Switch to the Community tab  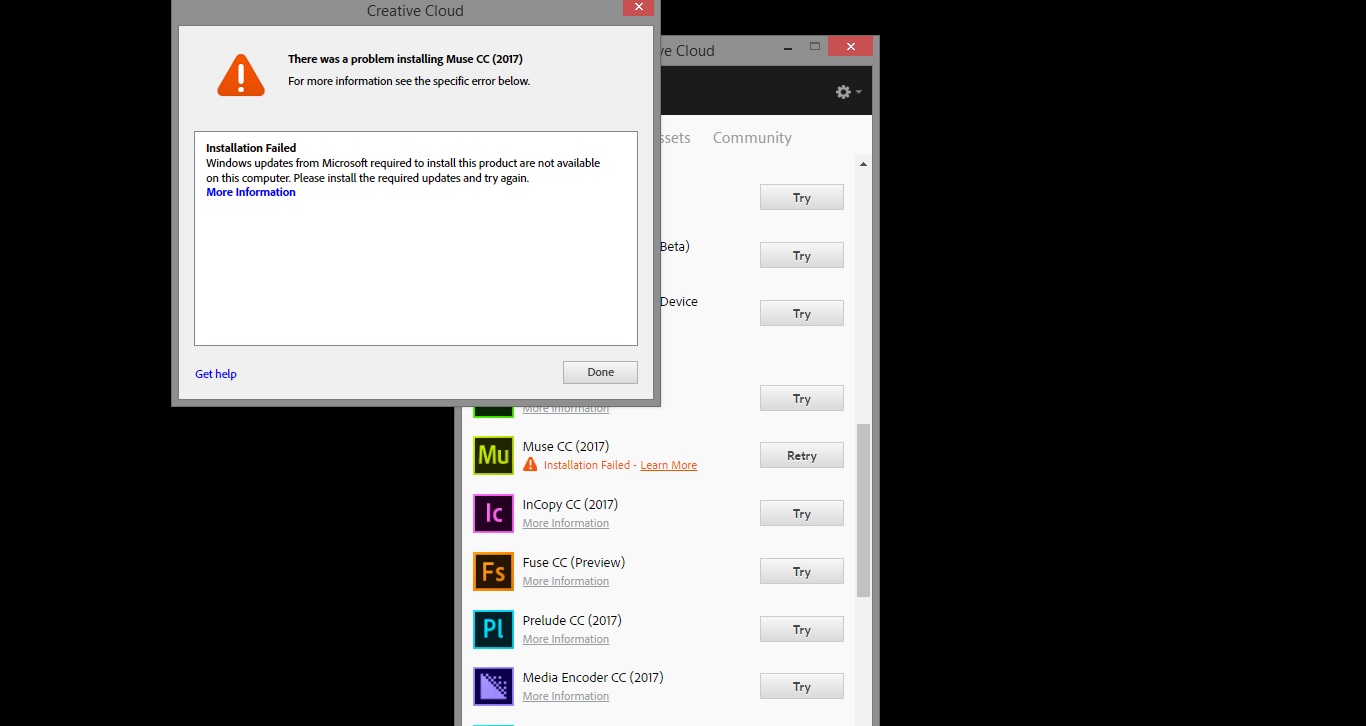coord(752,138)
